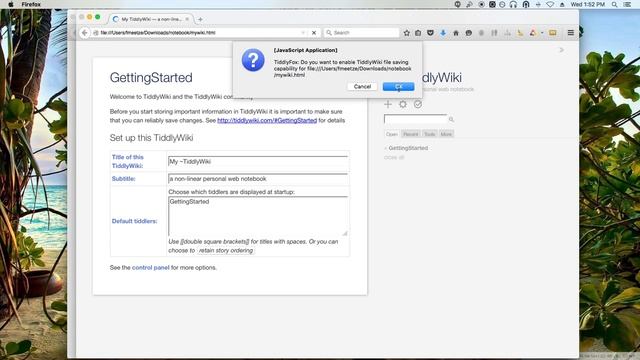Open Spotlight search in the menu bar

(614, 4)
